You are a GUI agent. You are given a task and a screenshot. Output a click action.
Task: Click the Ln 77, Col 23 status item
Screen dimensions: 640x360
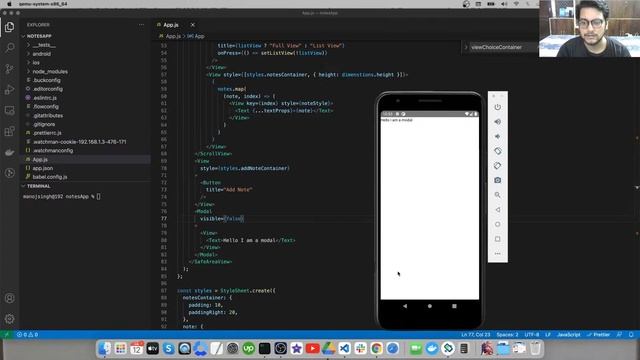click(x=476, y=335)
